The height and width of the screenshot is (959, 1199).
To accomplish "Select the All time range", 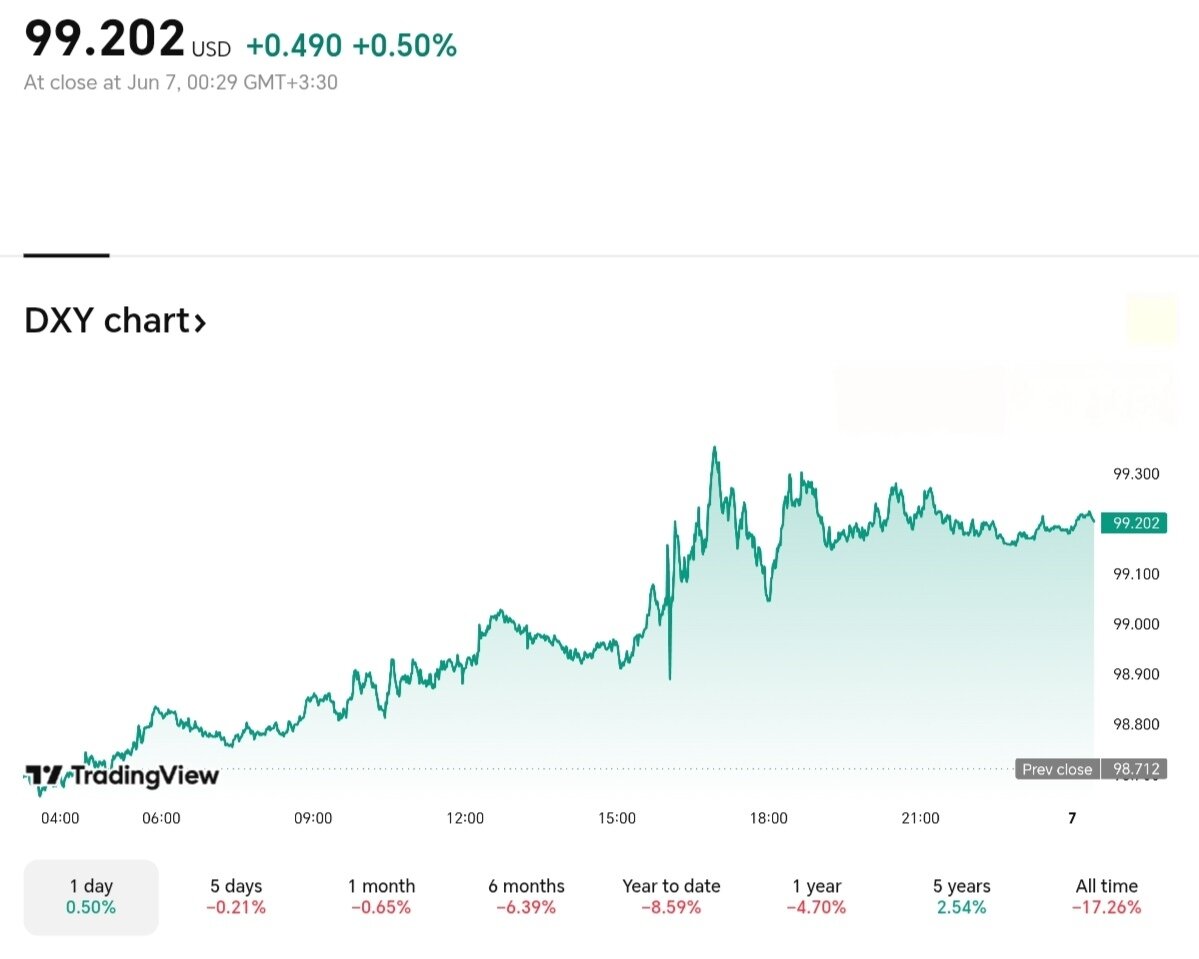I will pyautogui.click(x=1106, y=897).
